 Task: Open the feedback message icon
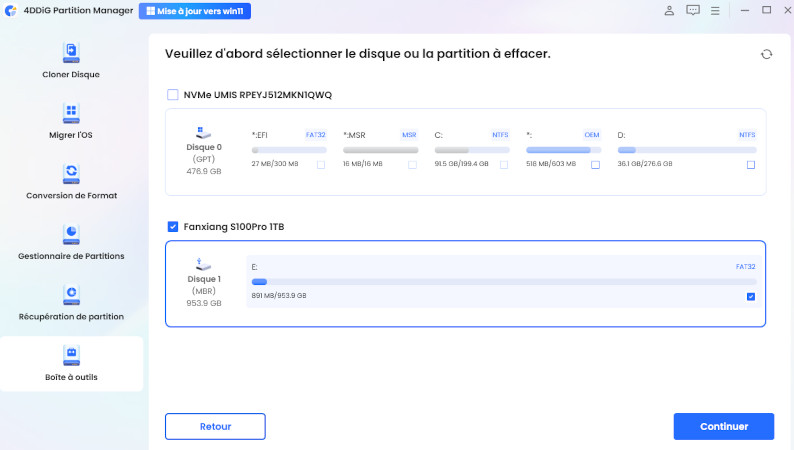693,10
